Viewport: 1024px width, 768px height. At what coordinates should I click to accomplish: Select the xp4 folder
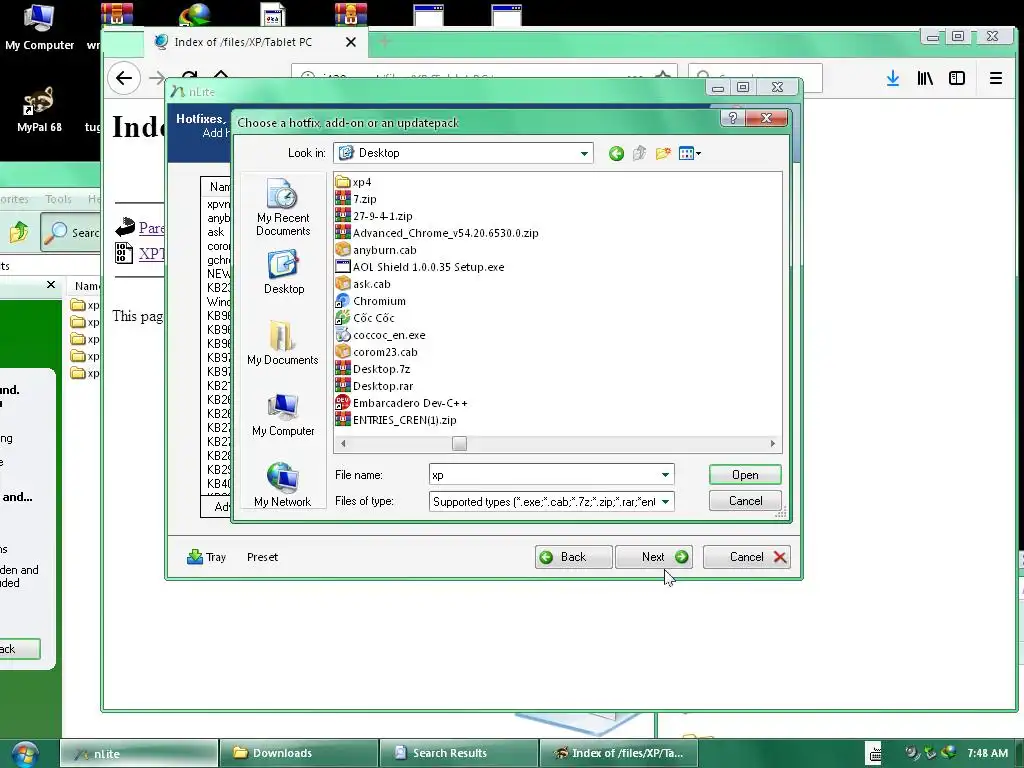coord(353,182)
